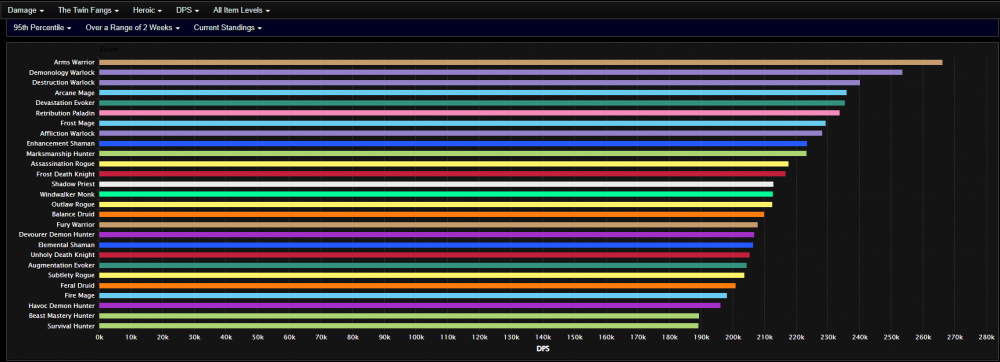Screen dimensions: 1000x362
Task: Click the Destruction Warlock bar
Action: point(480,83)
